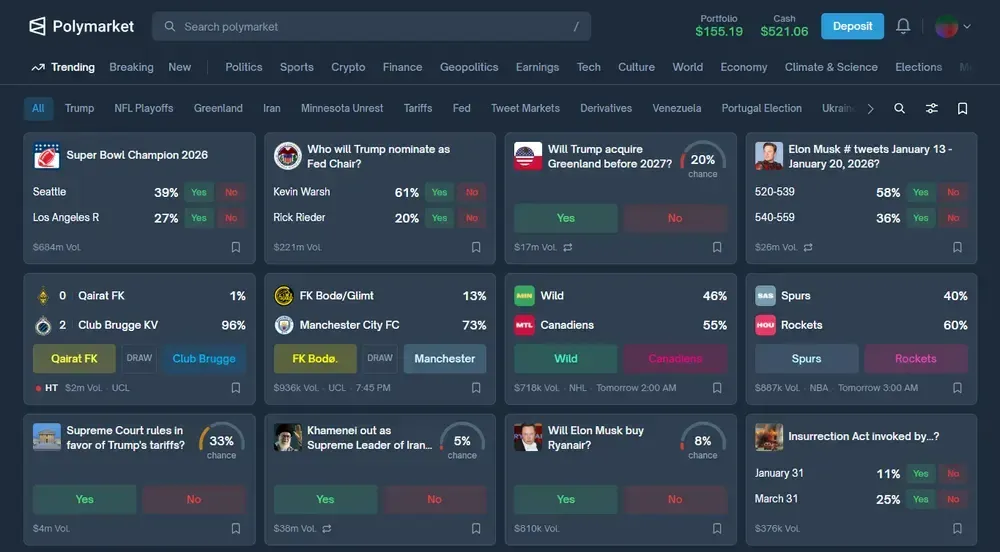View the Cash balance $521.06

click(x=784, y=26)
